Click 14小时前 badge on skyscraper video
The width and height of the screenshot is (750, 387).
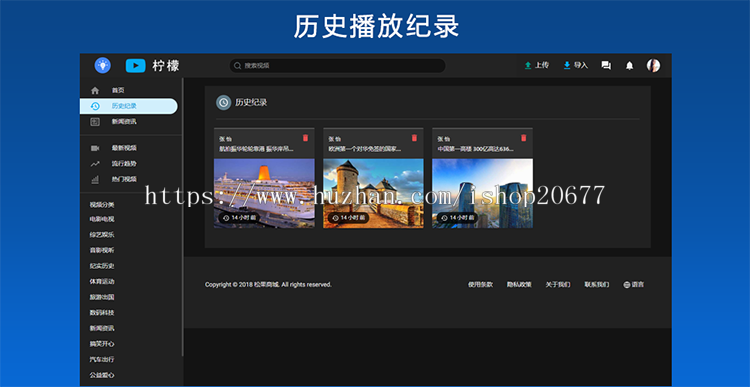point(457,218)
